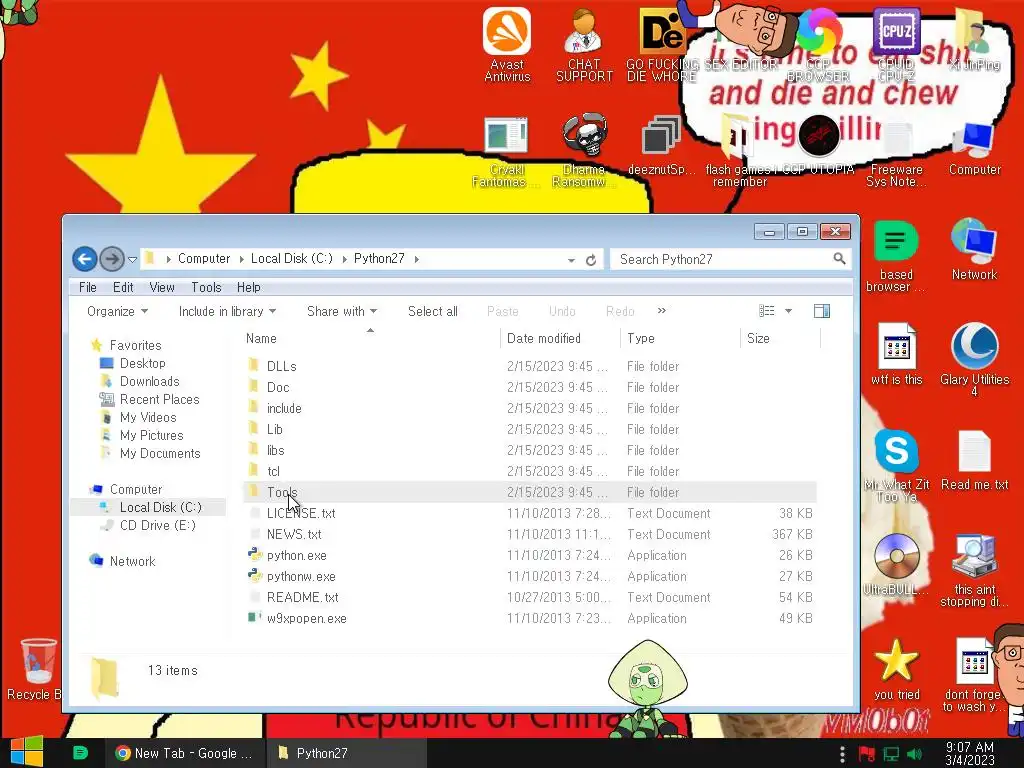Click Select all toolbar button
1024x768 pixels.
click(432, 312)
